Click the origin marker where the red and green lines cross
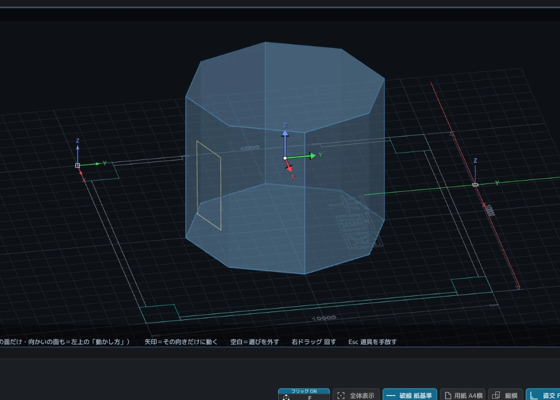Image resolution: width=560 pixels, height=400 pixels. [475, 185]
